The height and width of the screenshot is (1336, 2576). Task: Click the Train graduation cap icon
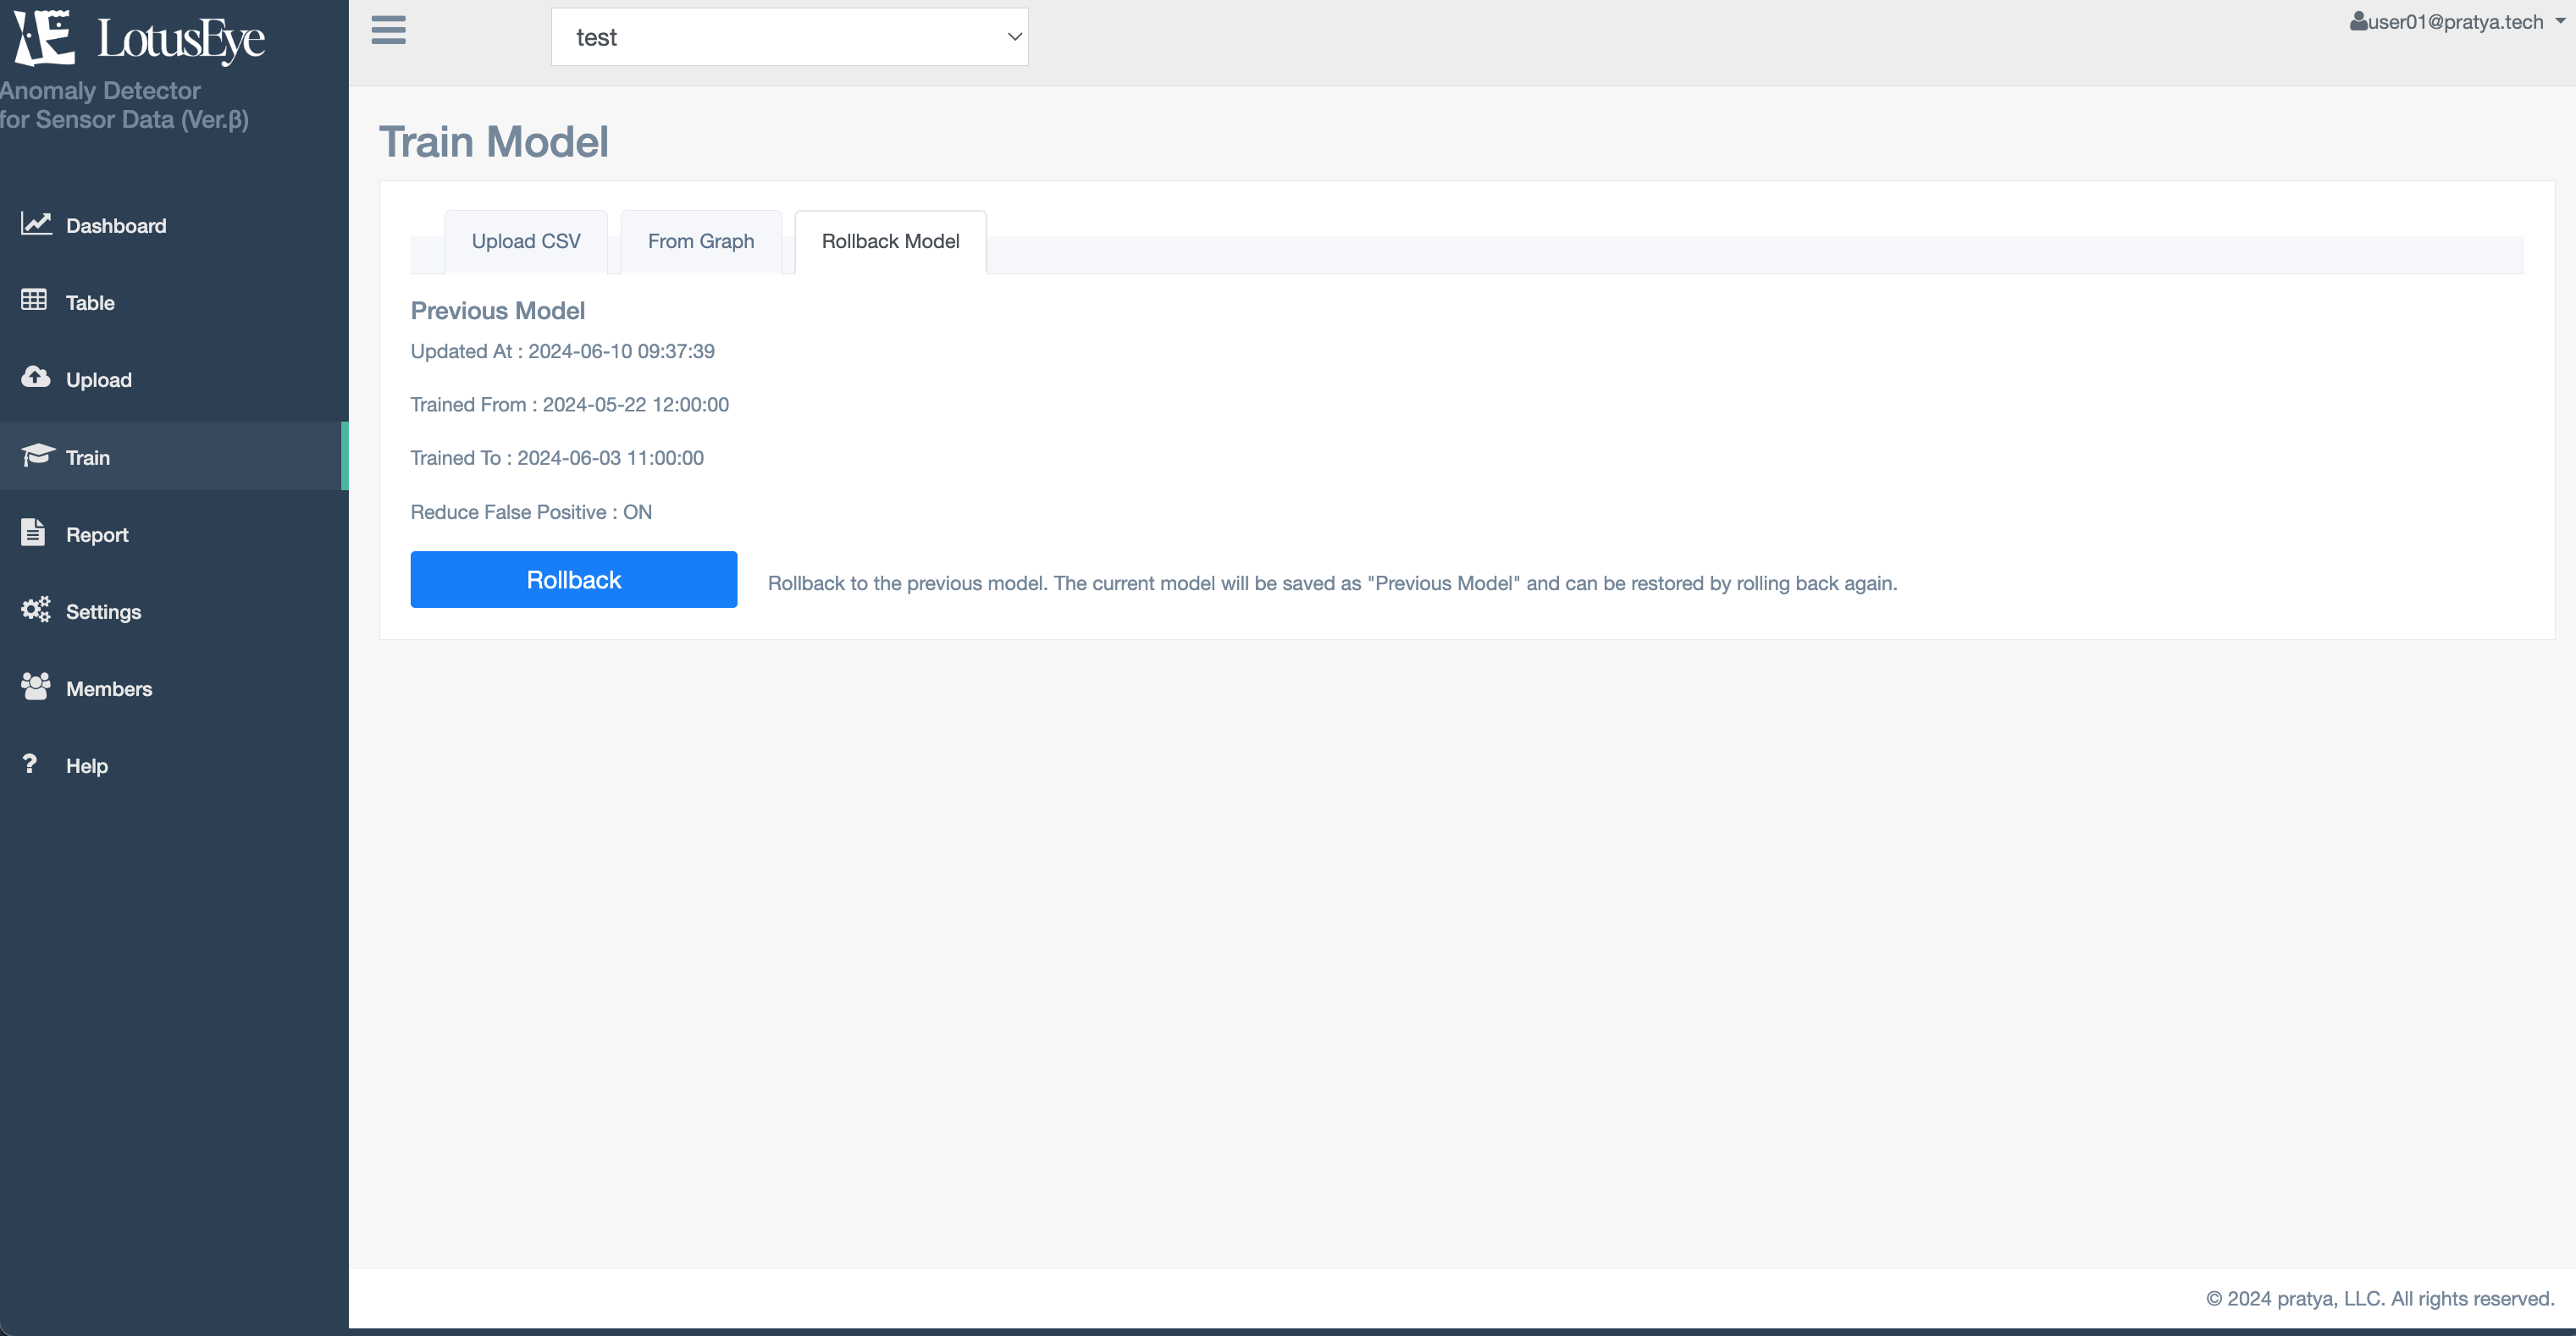[x=37, y=455]
